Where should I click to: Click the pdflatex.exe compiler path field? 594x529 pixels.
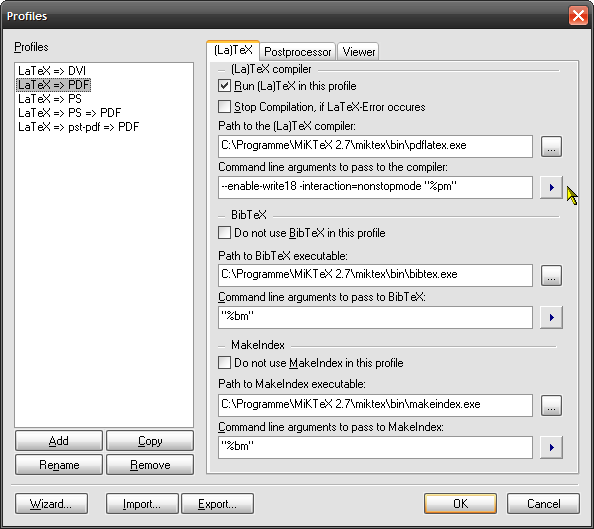coord(375,146)
